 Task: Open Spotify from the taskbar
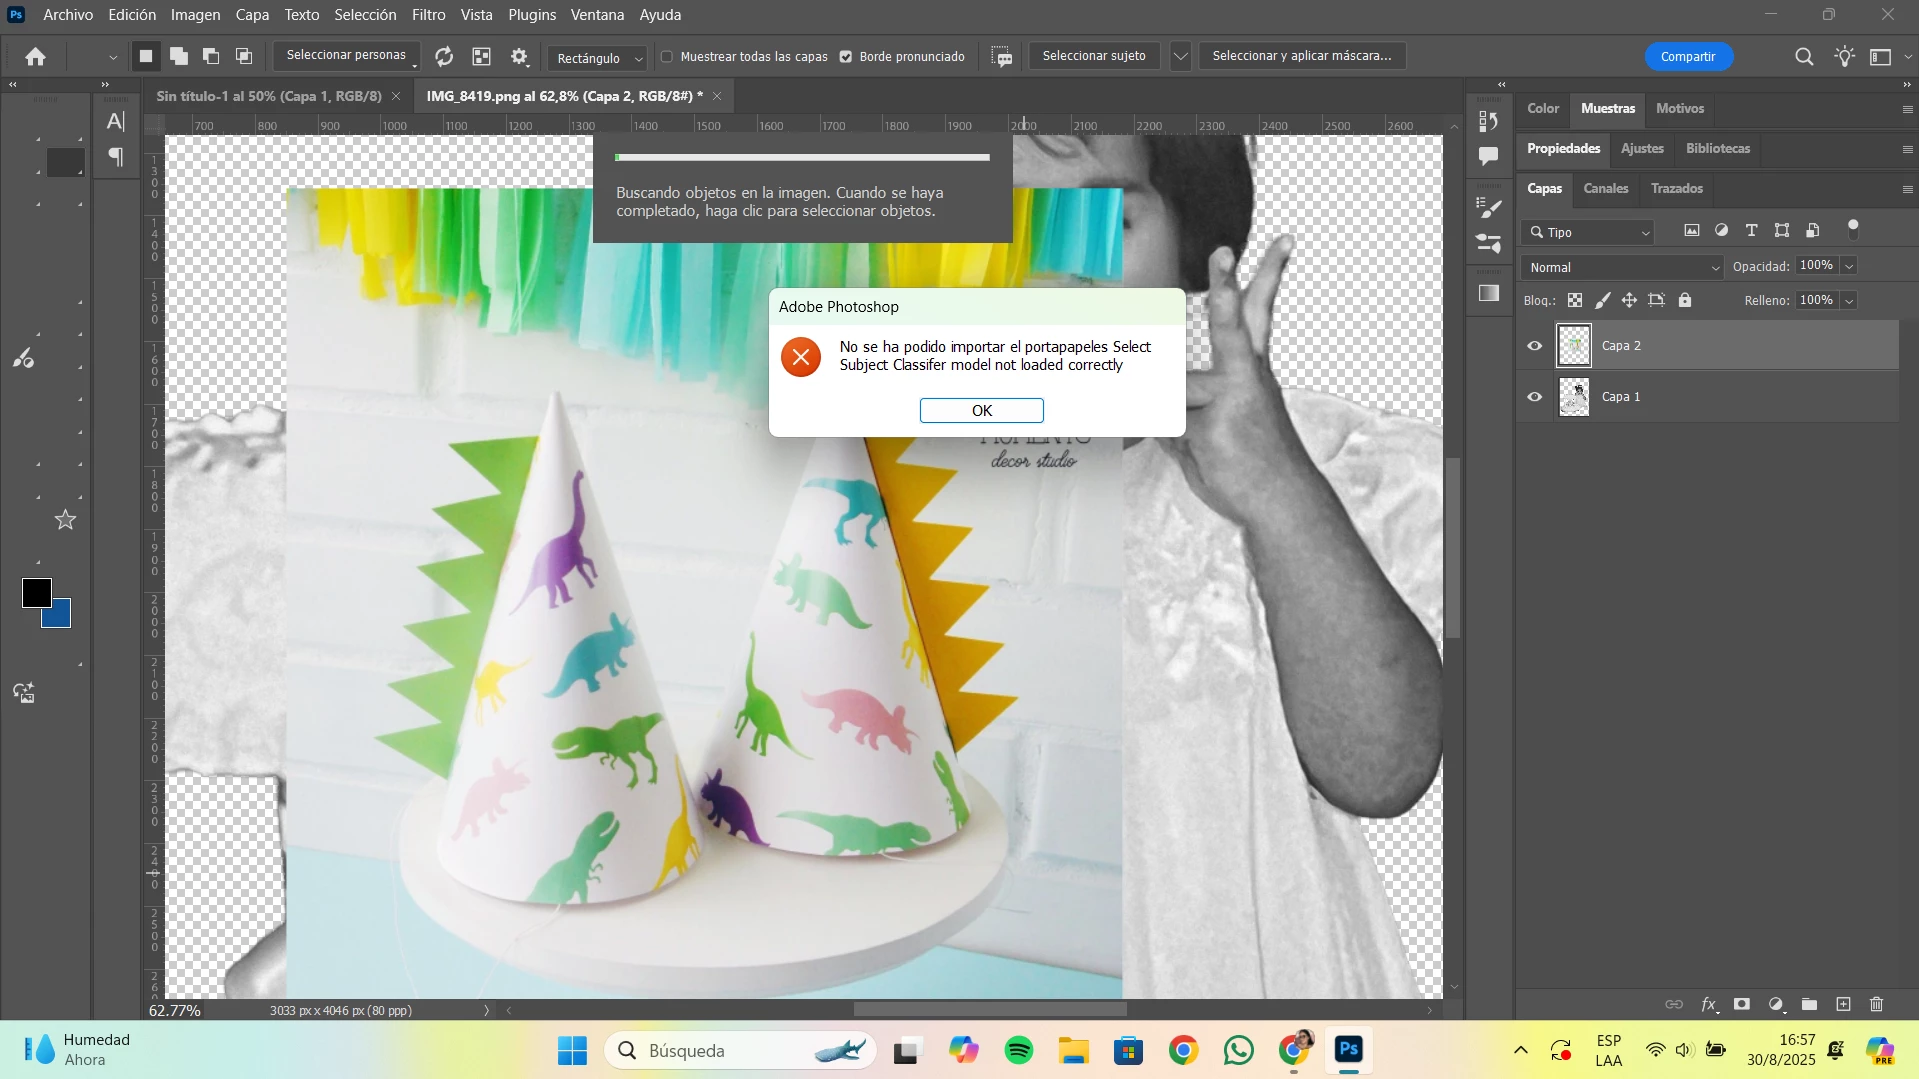coord(1019,1050)
